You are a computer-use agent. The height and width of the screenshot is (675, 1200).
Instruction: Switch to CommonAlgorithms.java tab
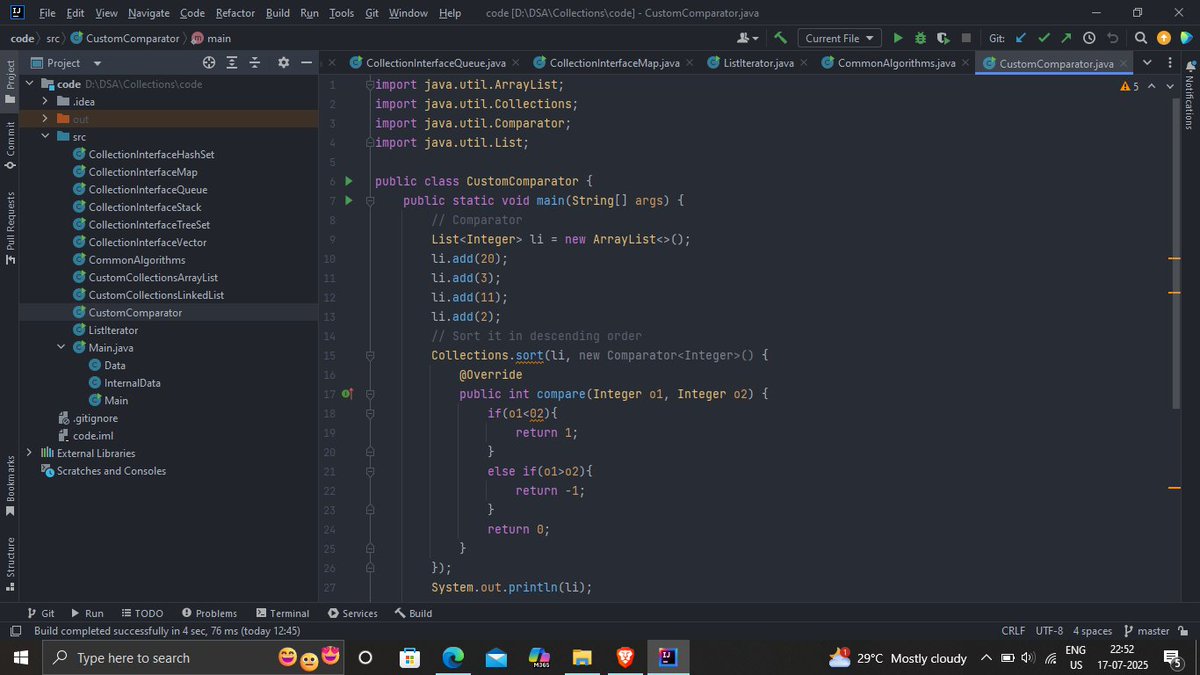tap(897, 63)
